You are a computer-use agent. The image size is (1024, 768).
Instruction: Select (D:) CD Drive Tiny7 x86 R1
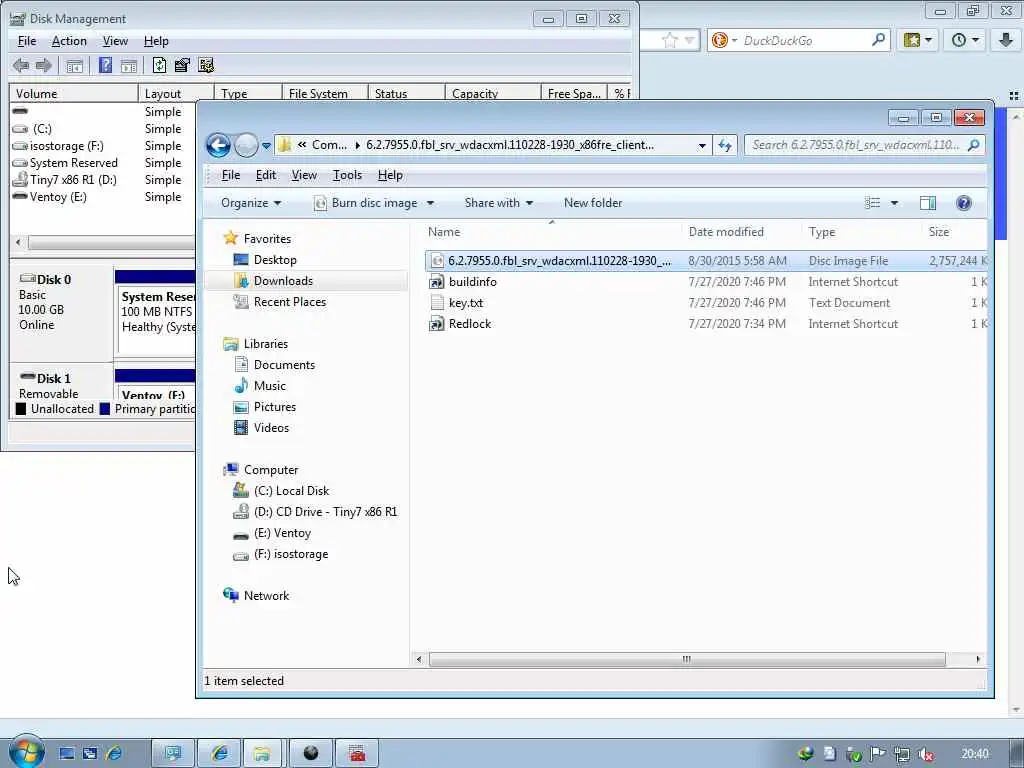pyautogui.click(x=325, y=512)
